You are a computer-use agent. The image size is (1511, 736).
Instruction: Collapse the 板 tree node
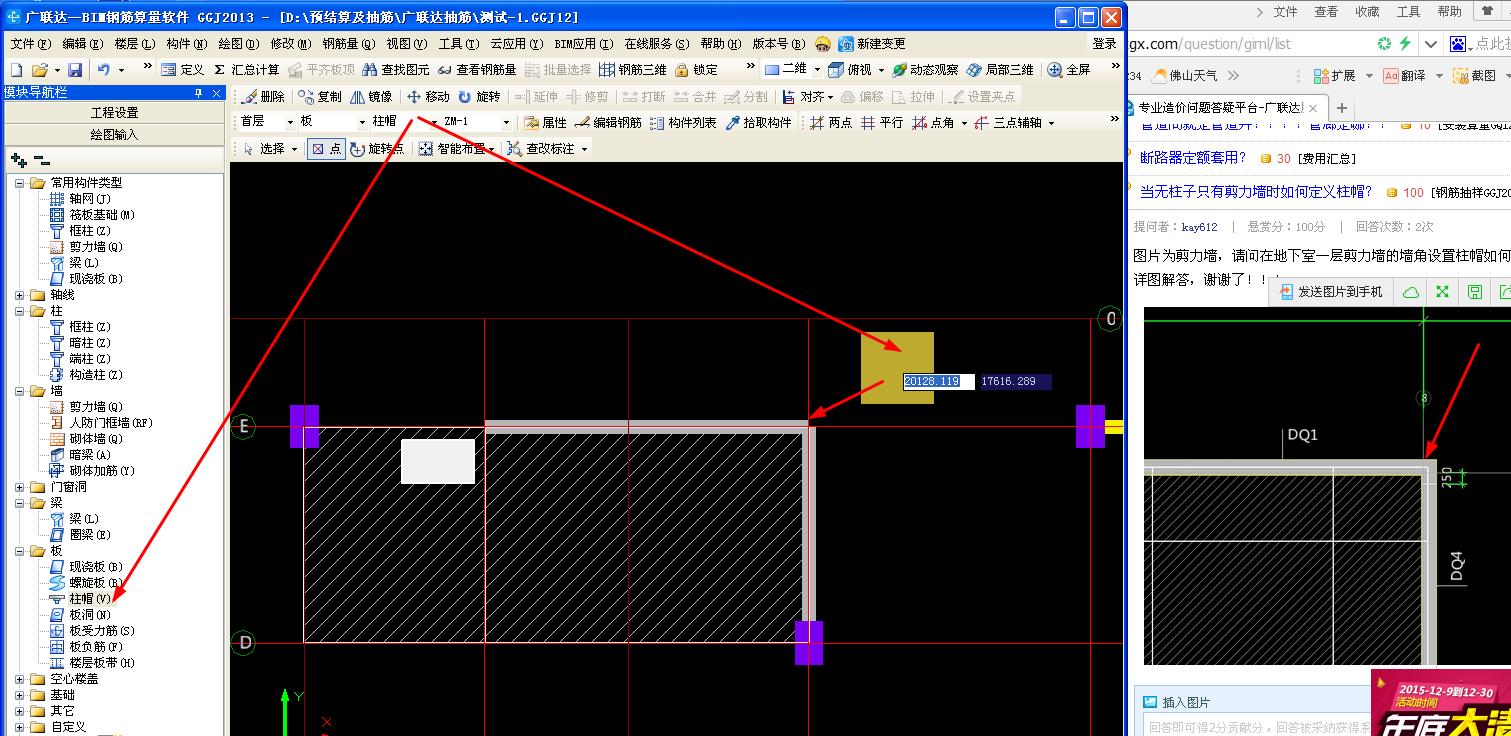tap(20, 551)
